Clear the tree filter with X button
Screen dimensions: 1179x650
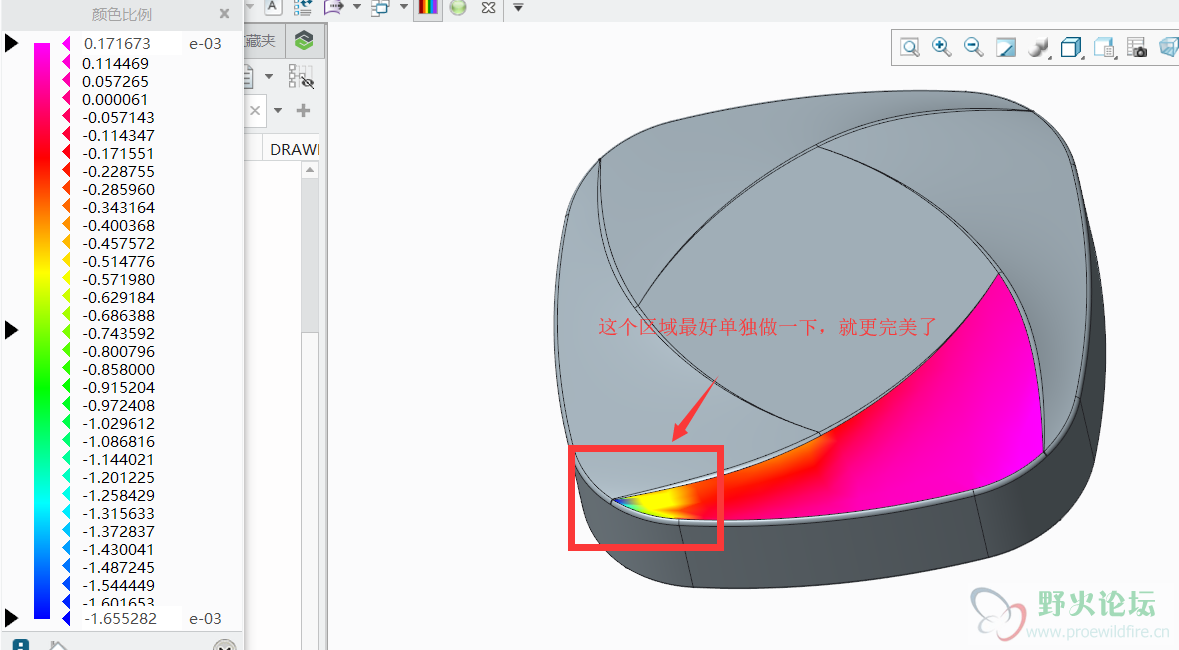pos(256,111)
